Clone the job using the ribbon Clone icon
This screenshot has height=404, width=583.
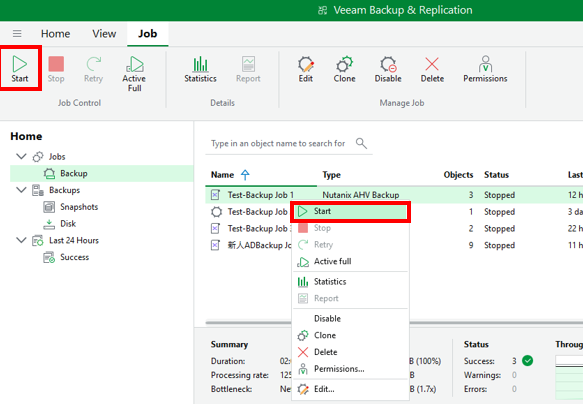point(344,69)
